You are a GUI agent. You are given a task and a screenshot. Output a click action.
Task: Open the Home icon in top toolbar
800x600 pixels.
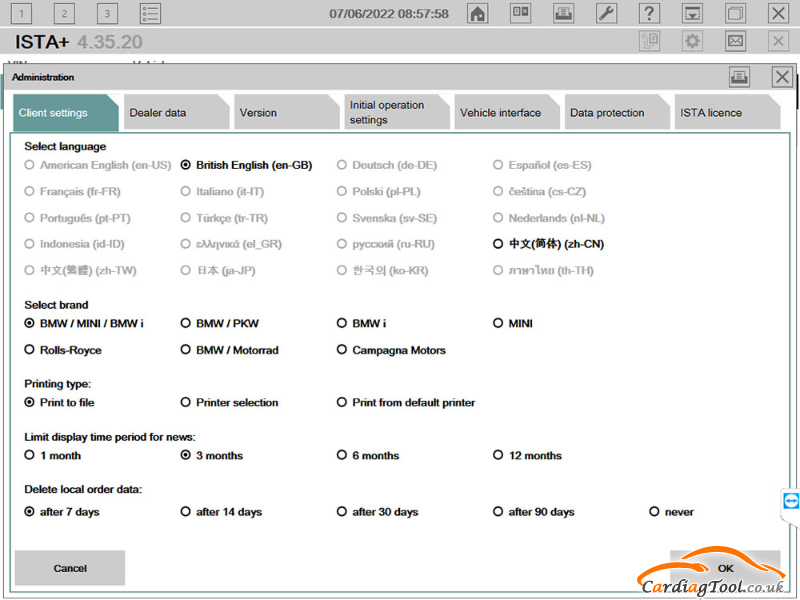tap(478, 13)
